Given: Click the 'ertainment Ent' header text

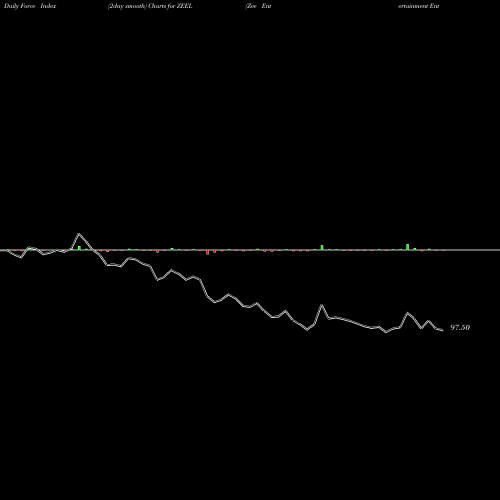Looking at the screenshot, I should (419, 6).
